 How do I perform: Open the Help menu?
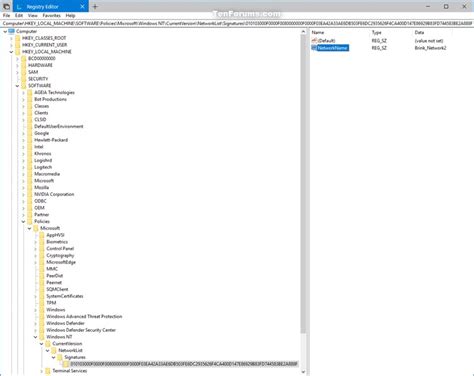[70, 16]
